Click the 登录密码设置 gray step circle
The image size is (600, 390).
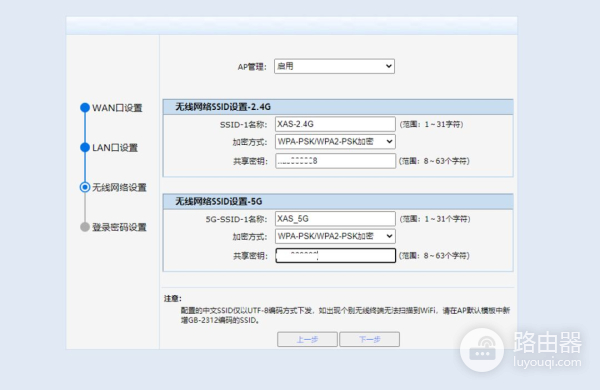[x=85, y=227]
